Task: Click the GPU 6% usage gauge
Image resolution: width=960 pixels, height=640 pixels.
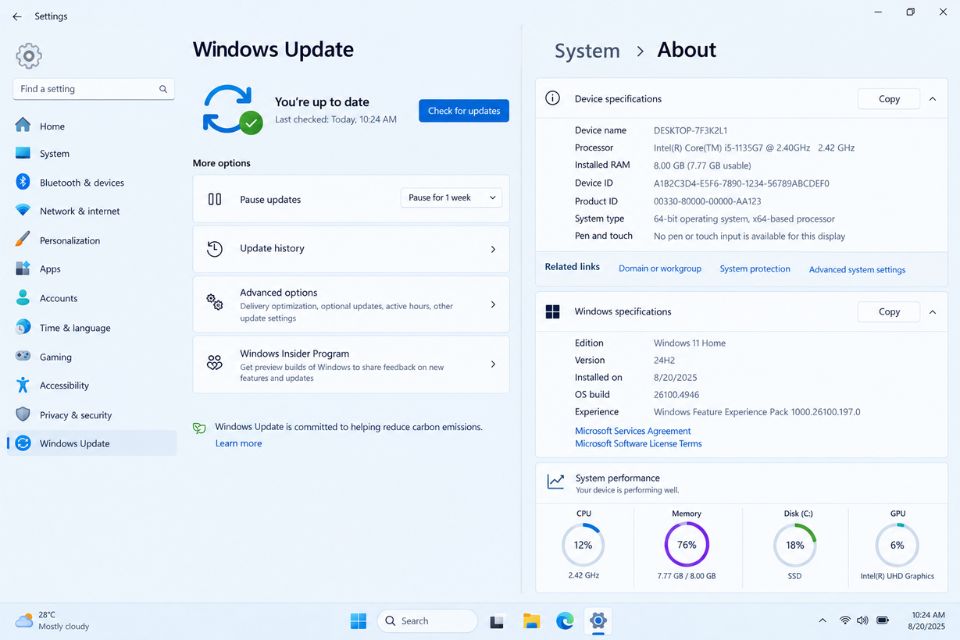Action: tap(897, 544)
